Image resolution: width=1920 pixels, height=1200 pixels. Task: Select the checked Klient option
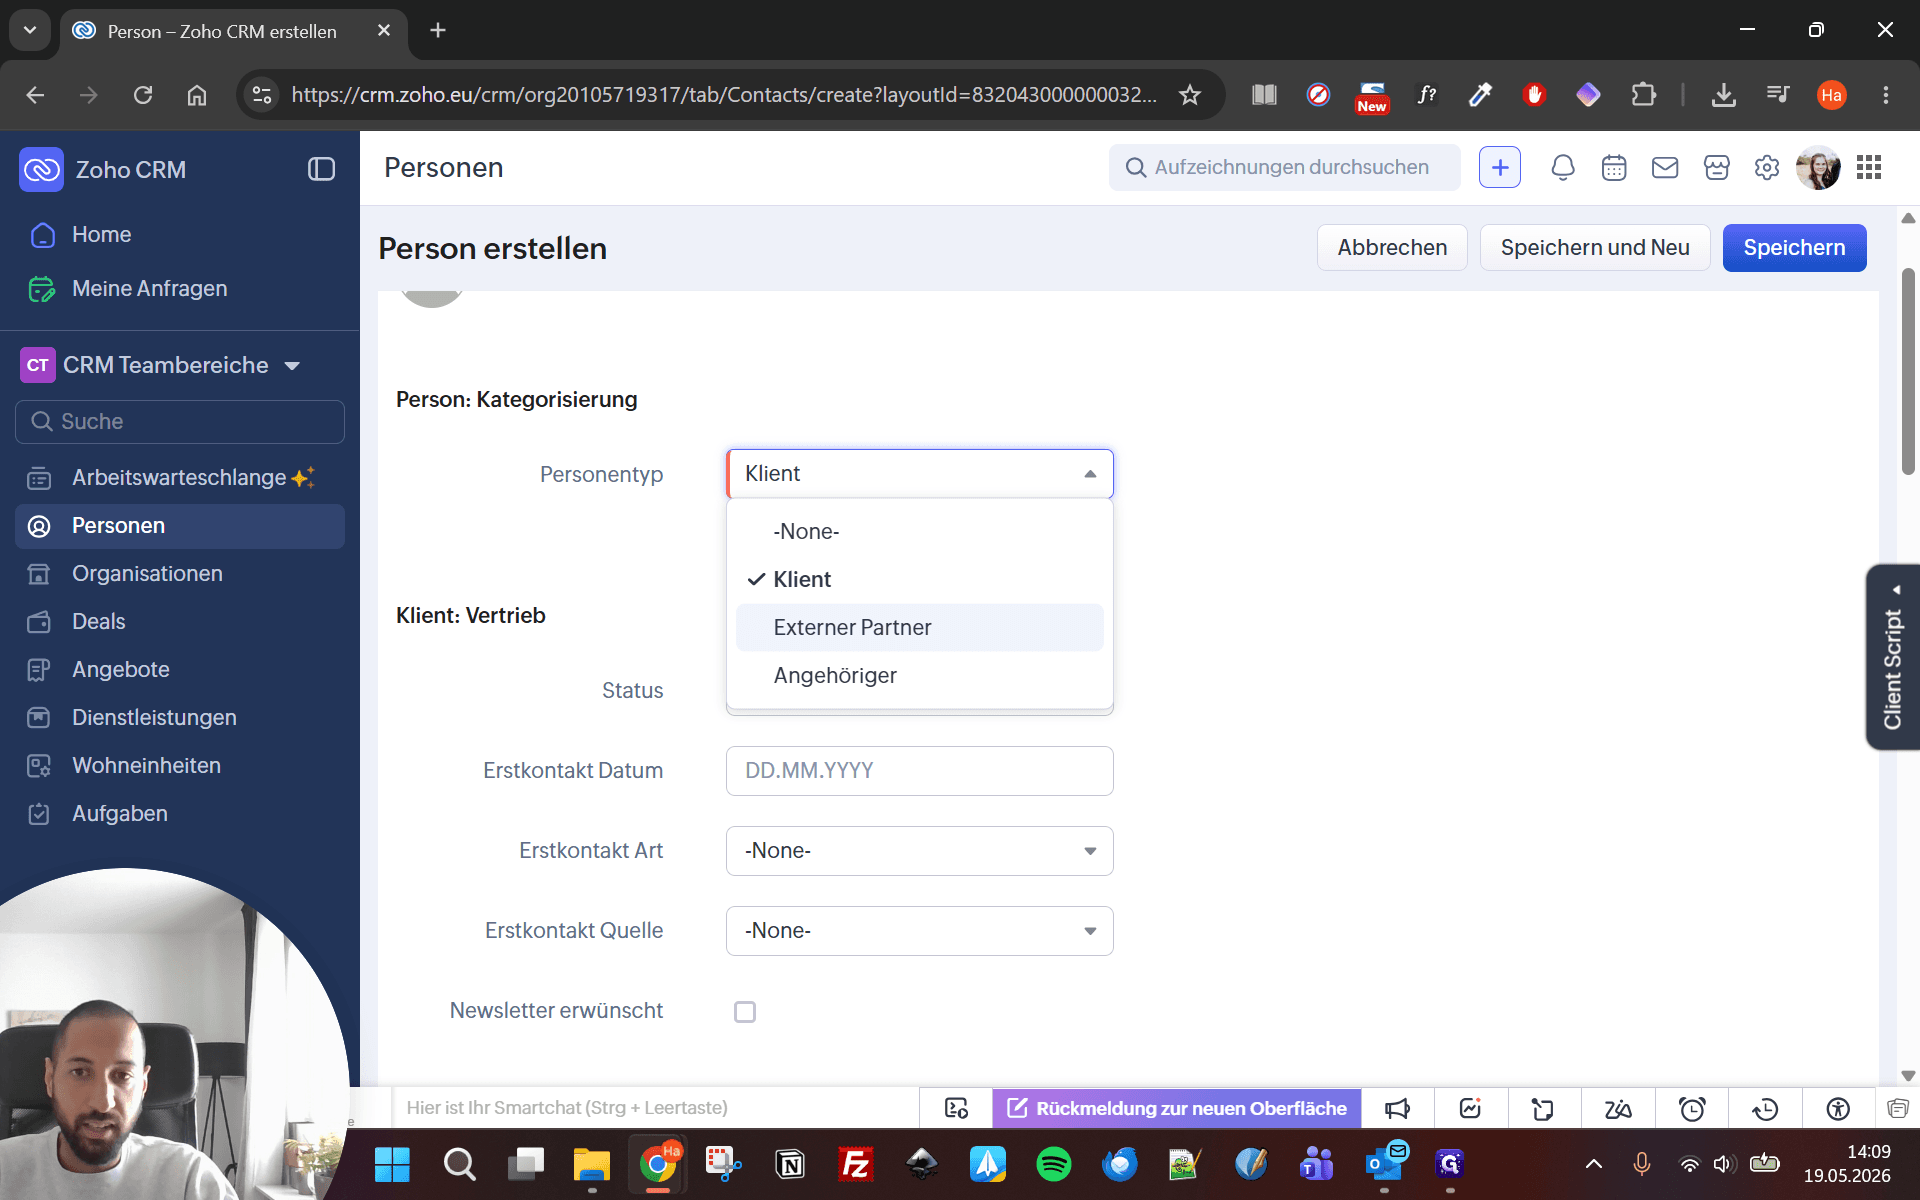[919, 579]
